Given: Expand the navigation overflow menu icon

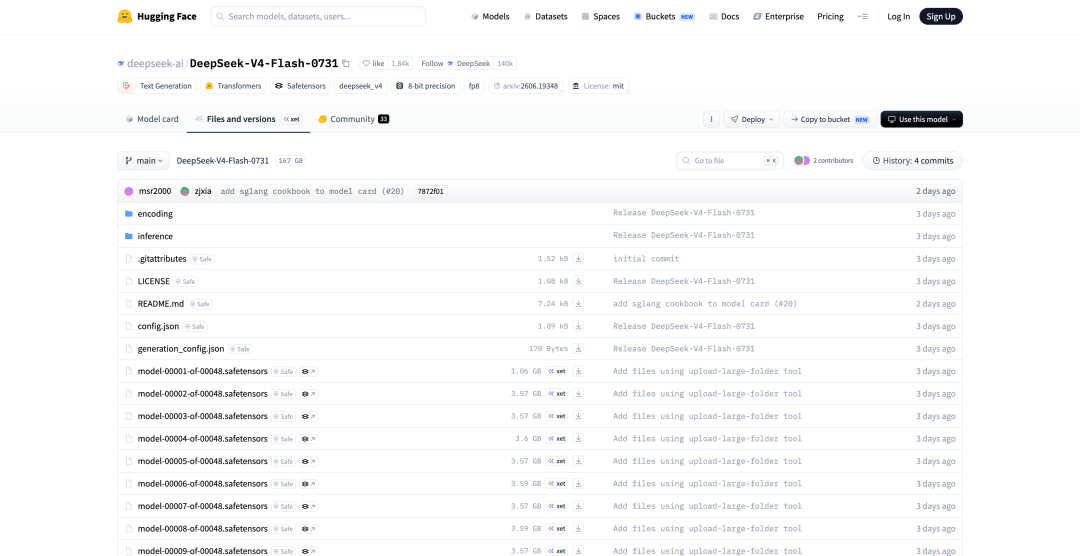Looking at the screenshot, I should click(862, 17).
